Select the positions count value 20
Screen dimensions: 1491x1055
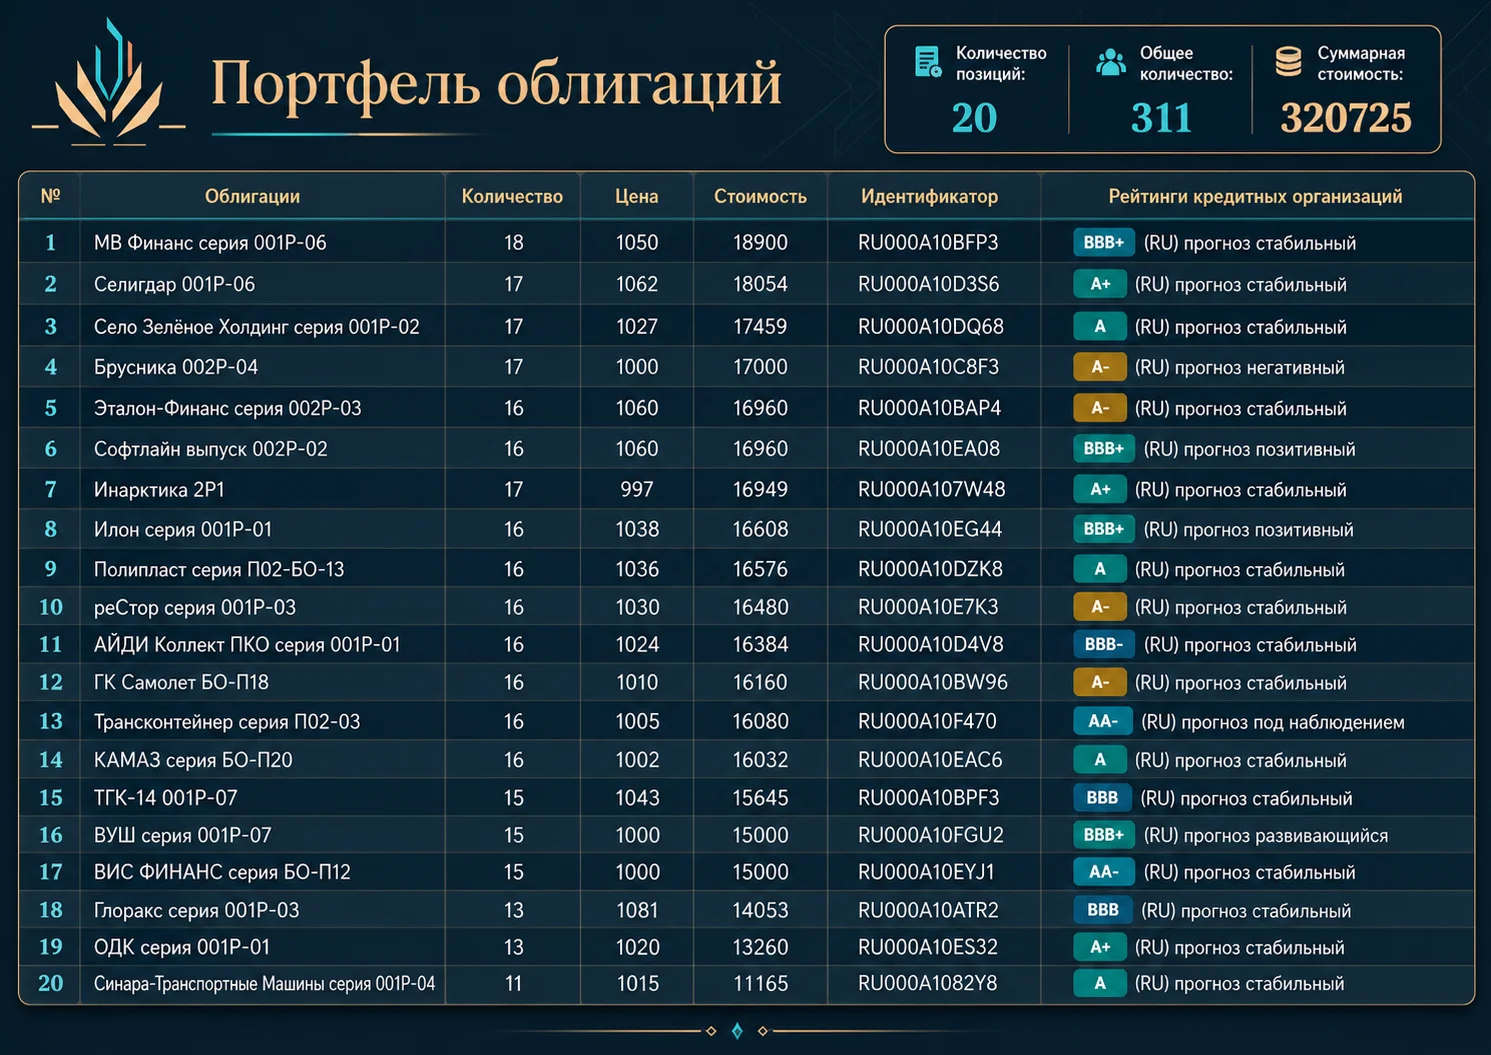point(974,118)
